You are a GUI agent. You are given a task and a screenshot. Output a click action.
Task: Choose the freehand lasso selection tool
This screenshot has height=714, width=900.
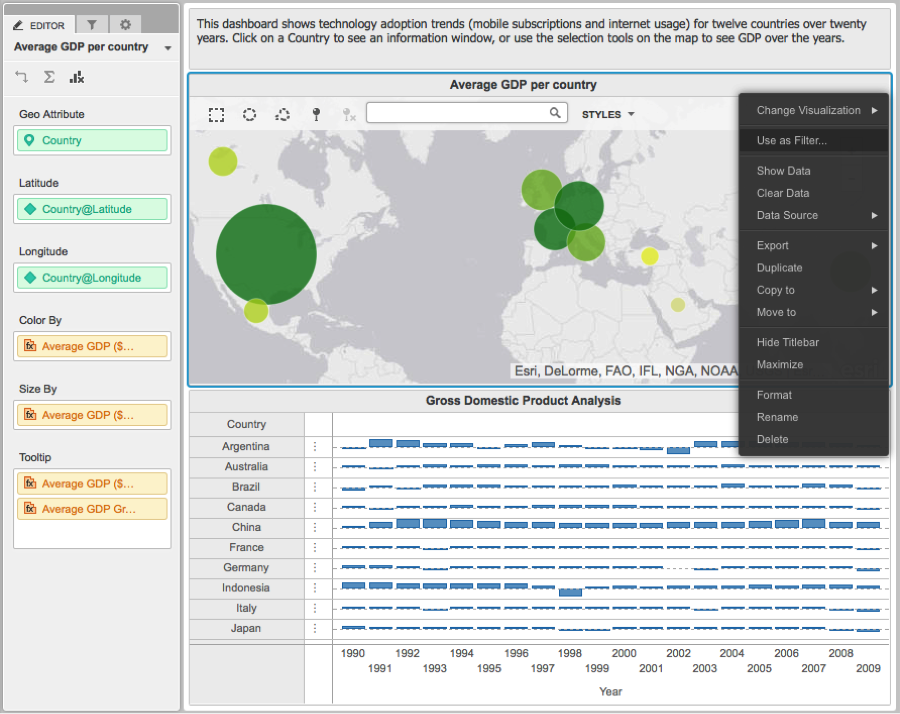coord(282,113)
